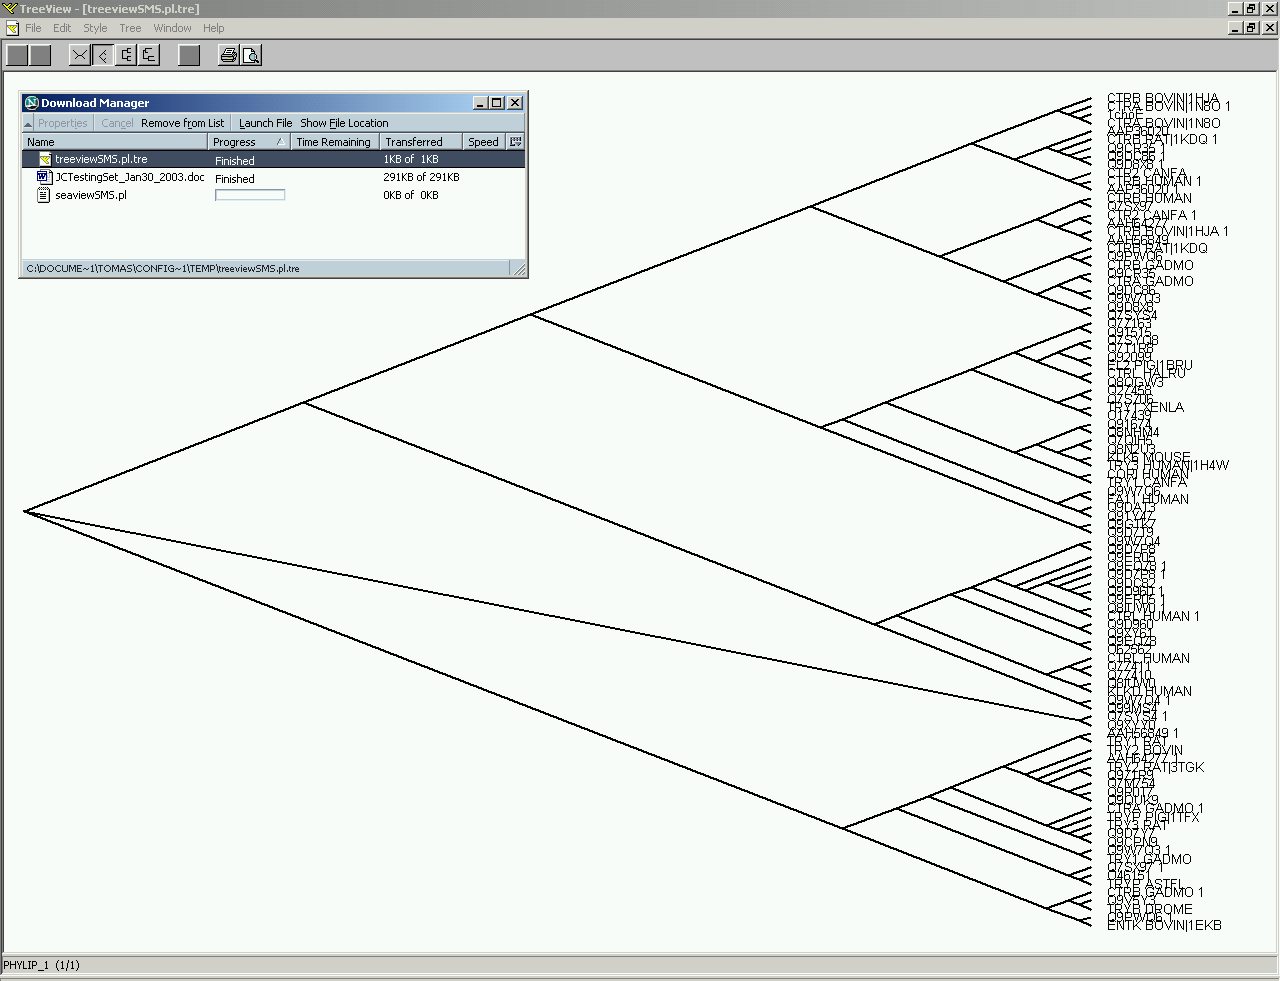Click the Word icon of JCTestingSet_Jan30_2003.doc
1280x981 pixels.
(x=43, y=177)
